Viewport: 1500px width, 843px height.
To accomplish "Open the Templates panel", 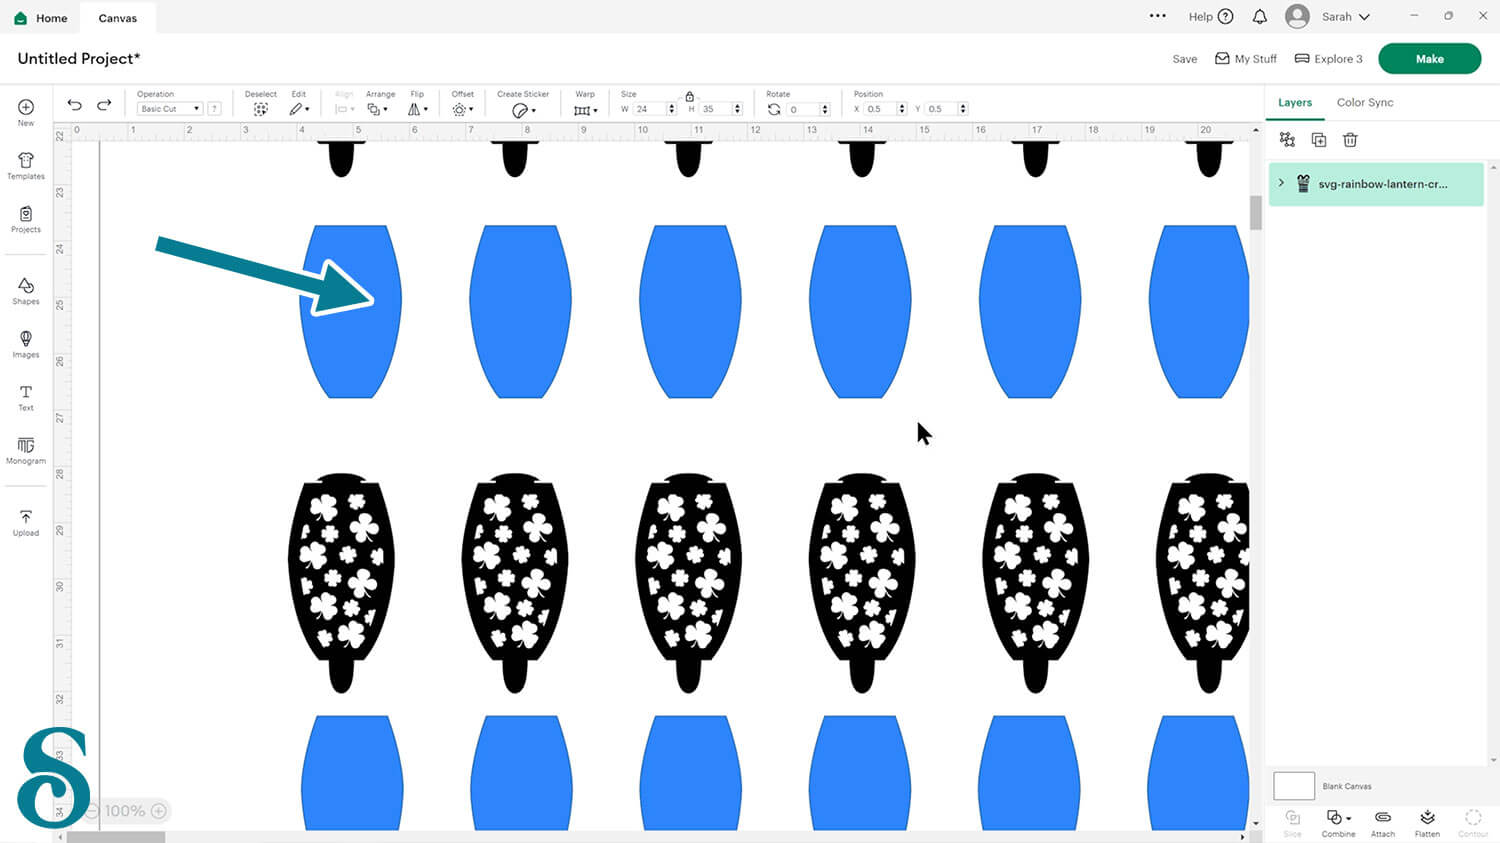I will pos(26,166).
